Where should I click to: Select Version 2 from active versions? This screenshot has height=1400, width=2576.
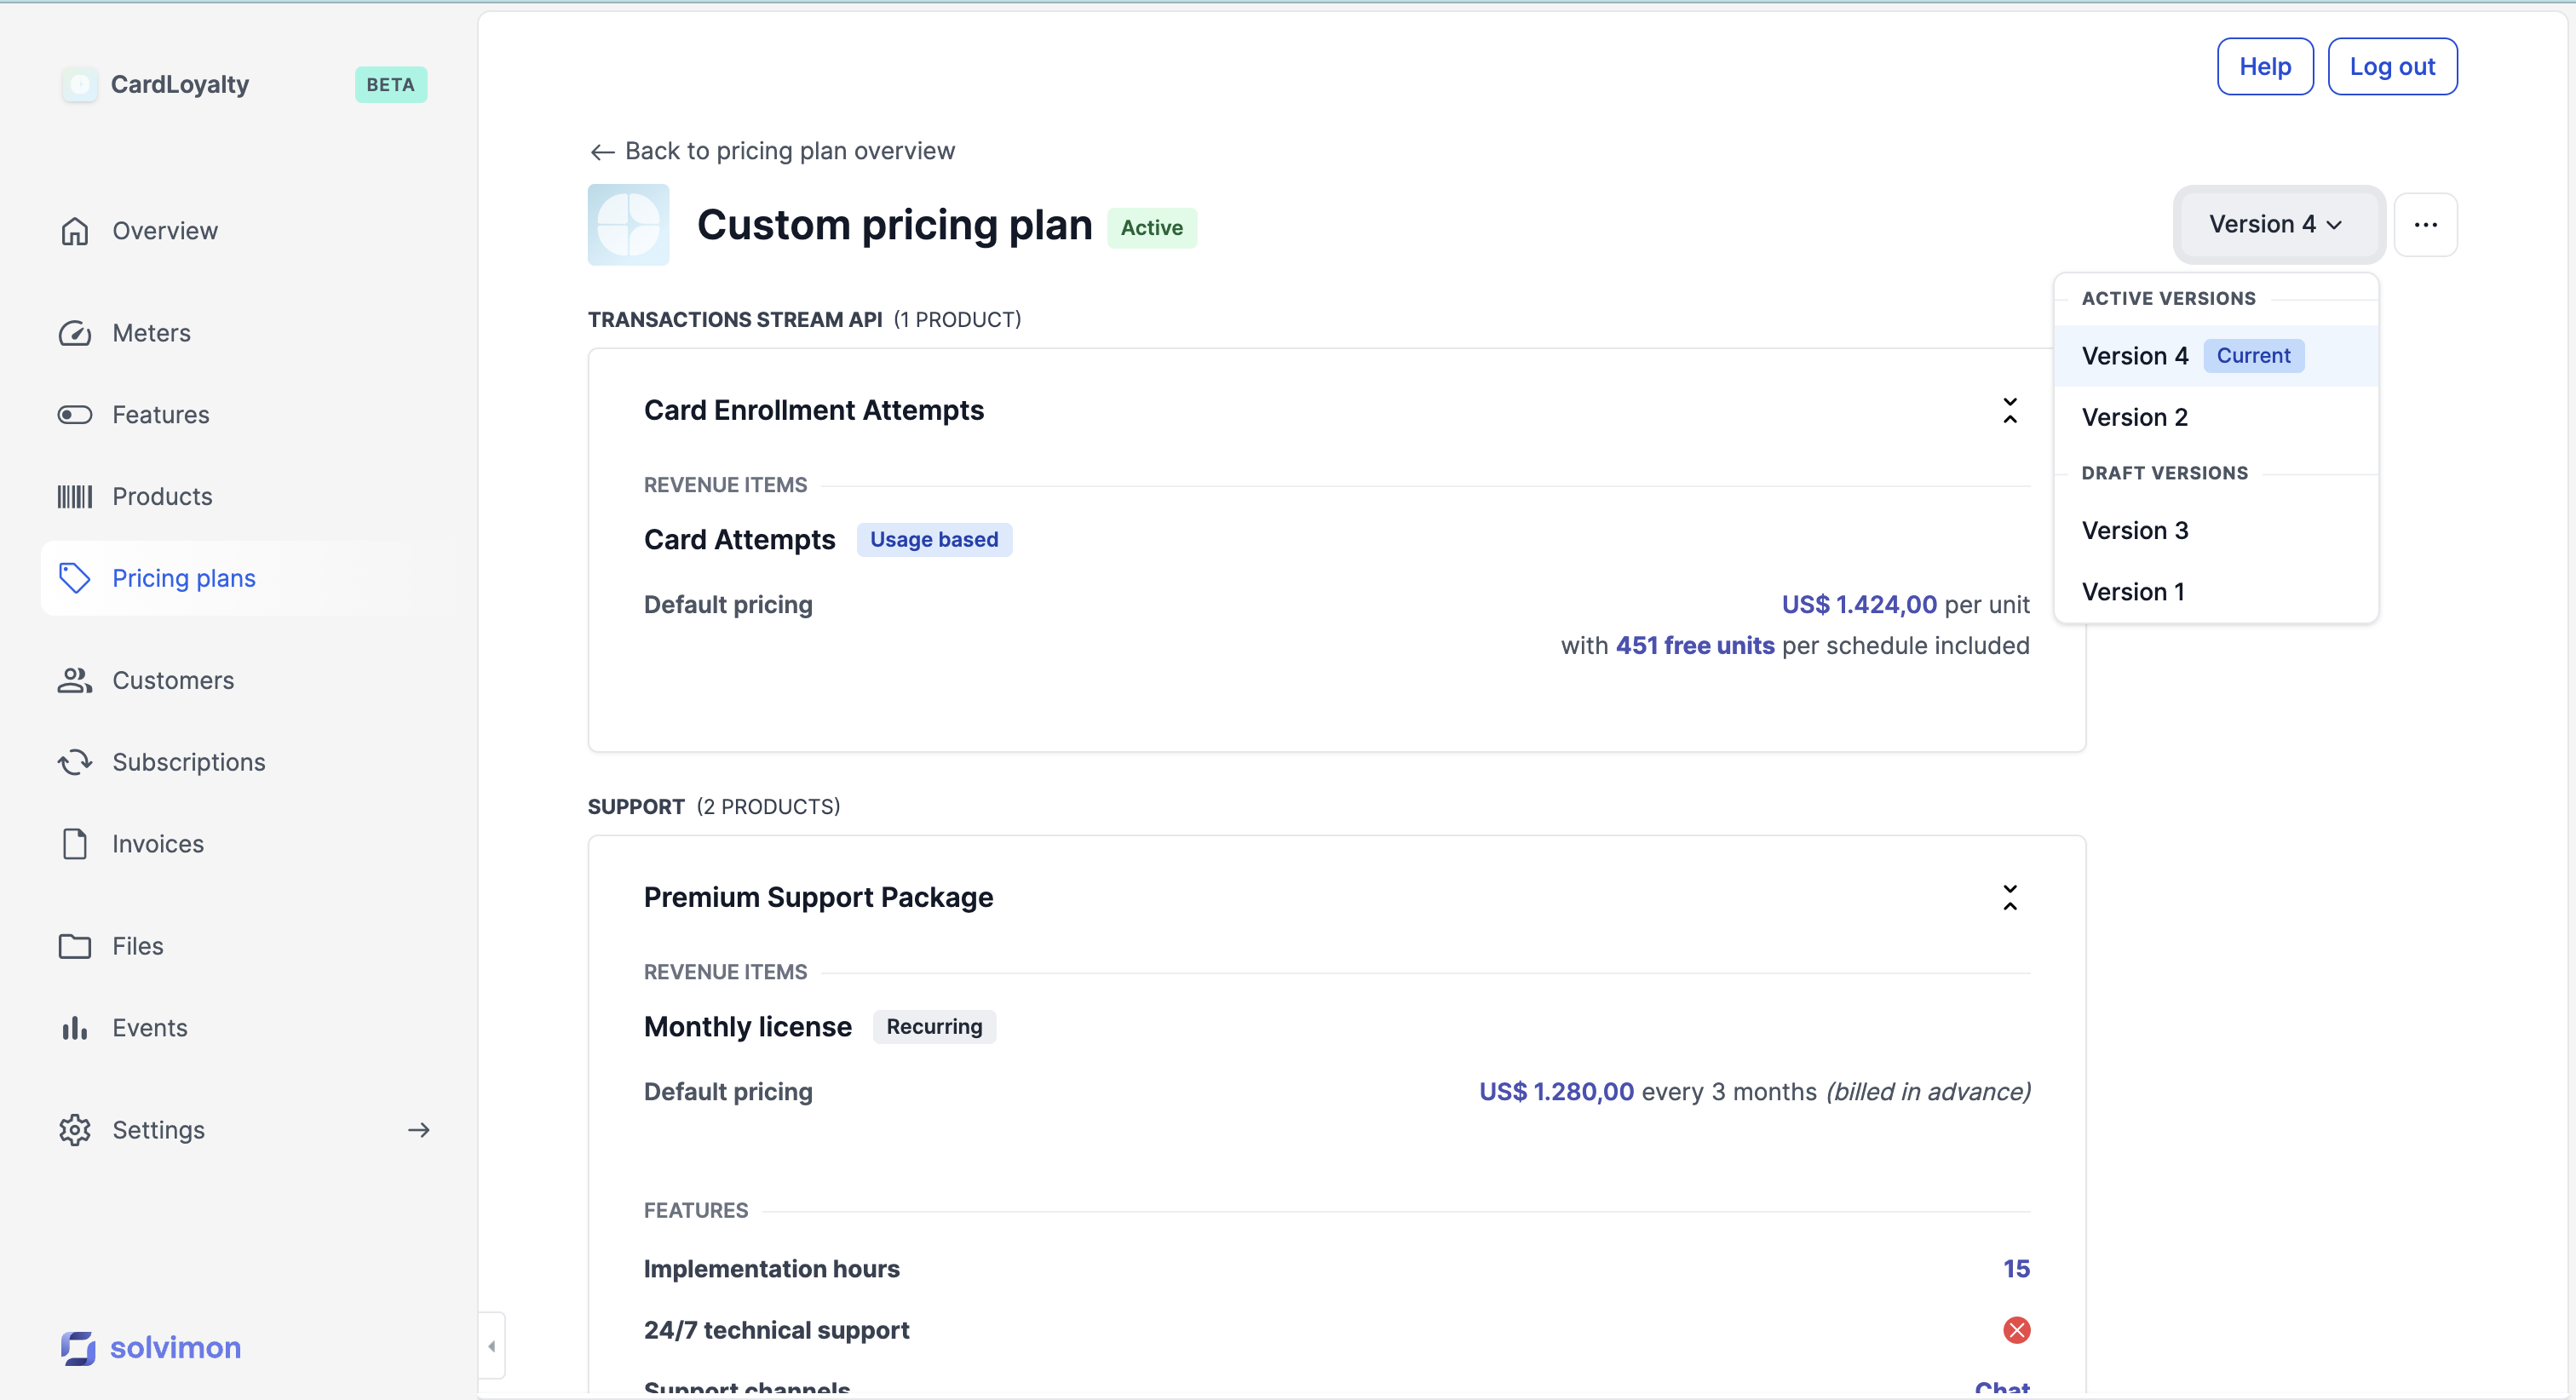[2134, 417]
